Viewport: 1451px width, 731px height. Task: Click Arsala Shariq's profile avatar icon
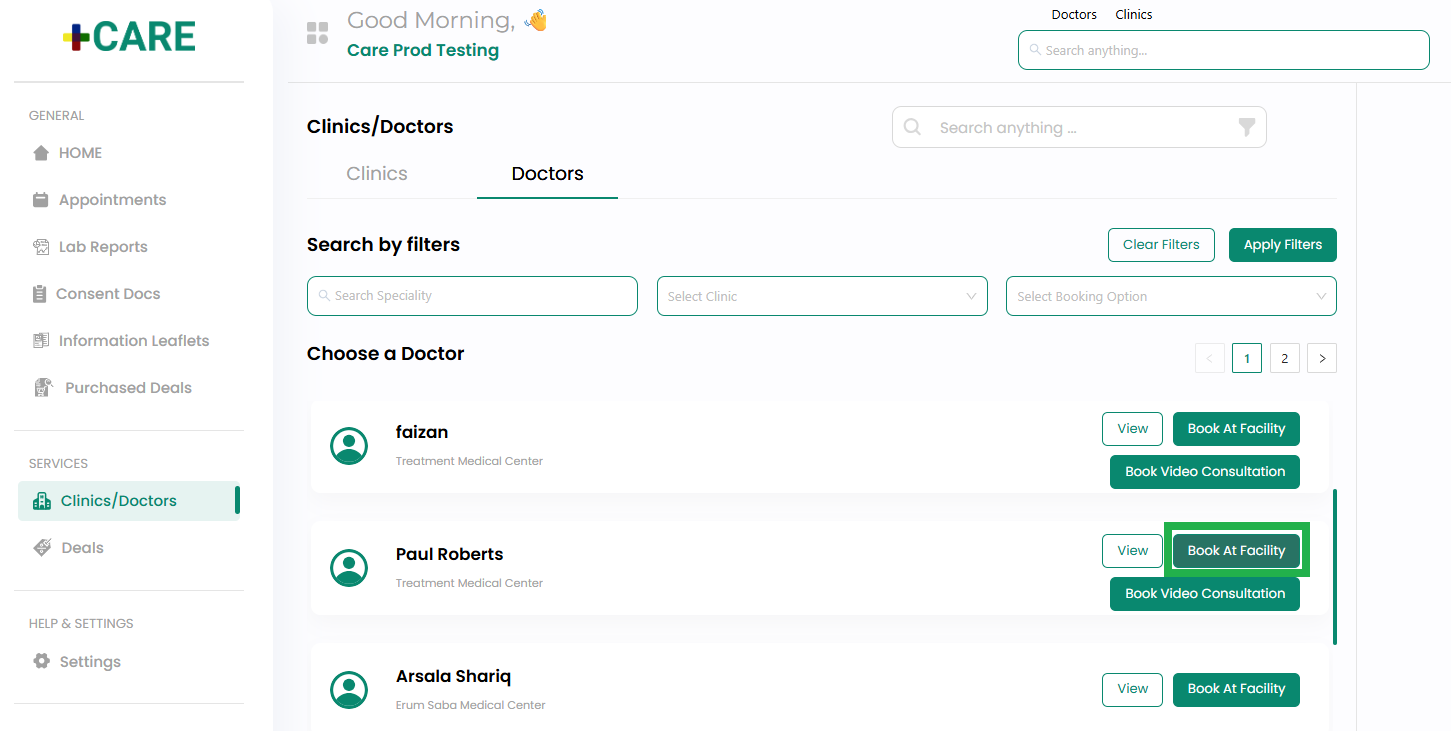[349, 690]
